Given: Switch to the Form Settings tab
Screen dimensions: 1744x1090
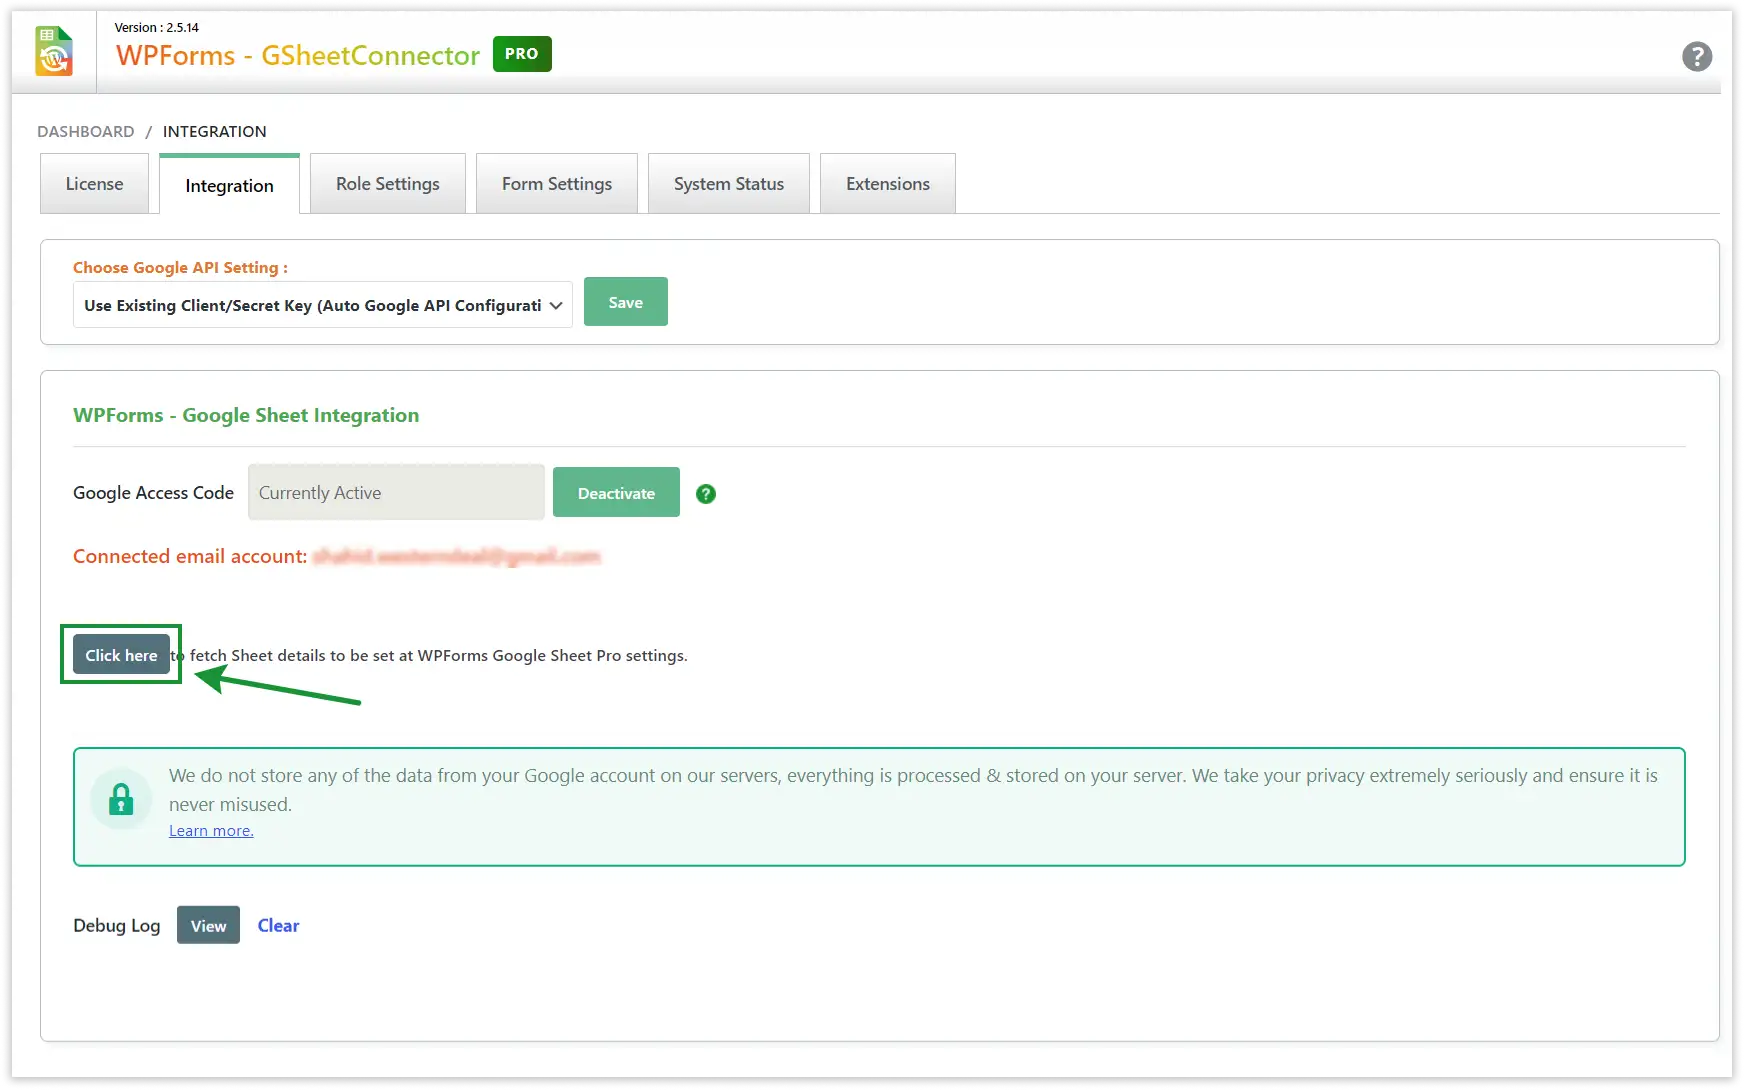Looking at the screenshot, I should [x=556, y=183].
